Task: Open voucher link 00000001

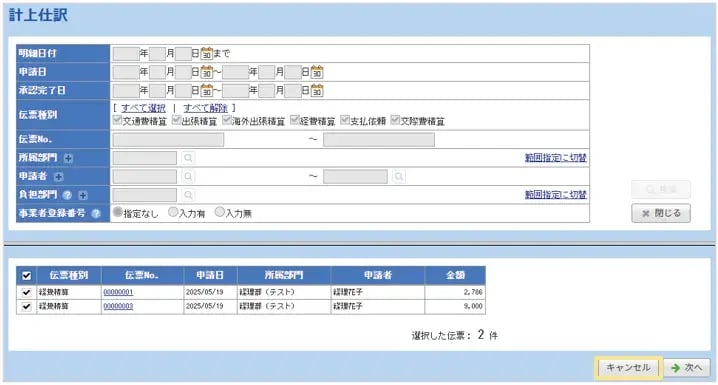Action: coord(118,292)
